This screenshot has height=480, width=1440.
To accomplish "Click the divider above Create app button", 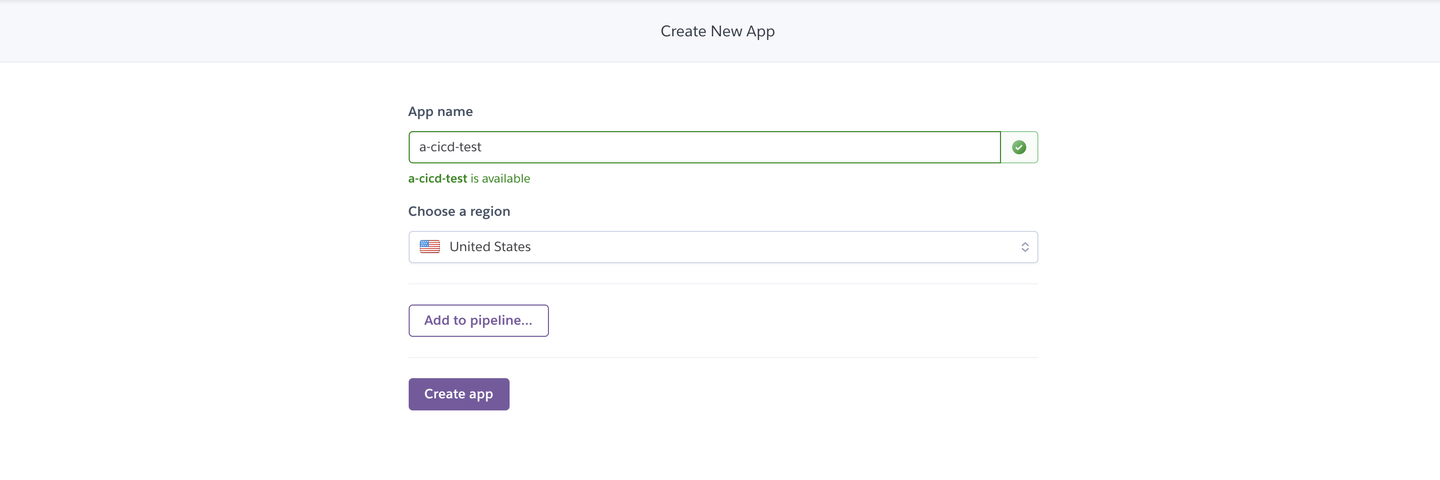I will pyautogui.click(x=722, y=357).
